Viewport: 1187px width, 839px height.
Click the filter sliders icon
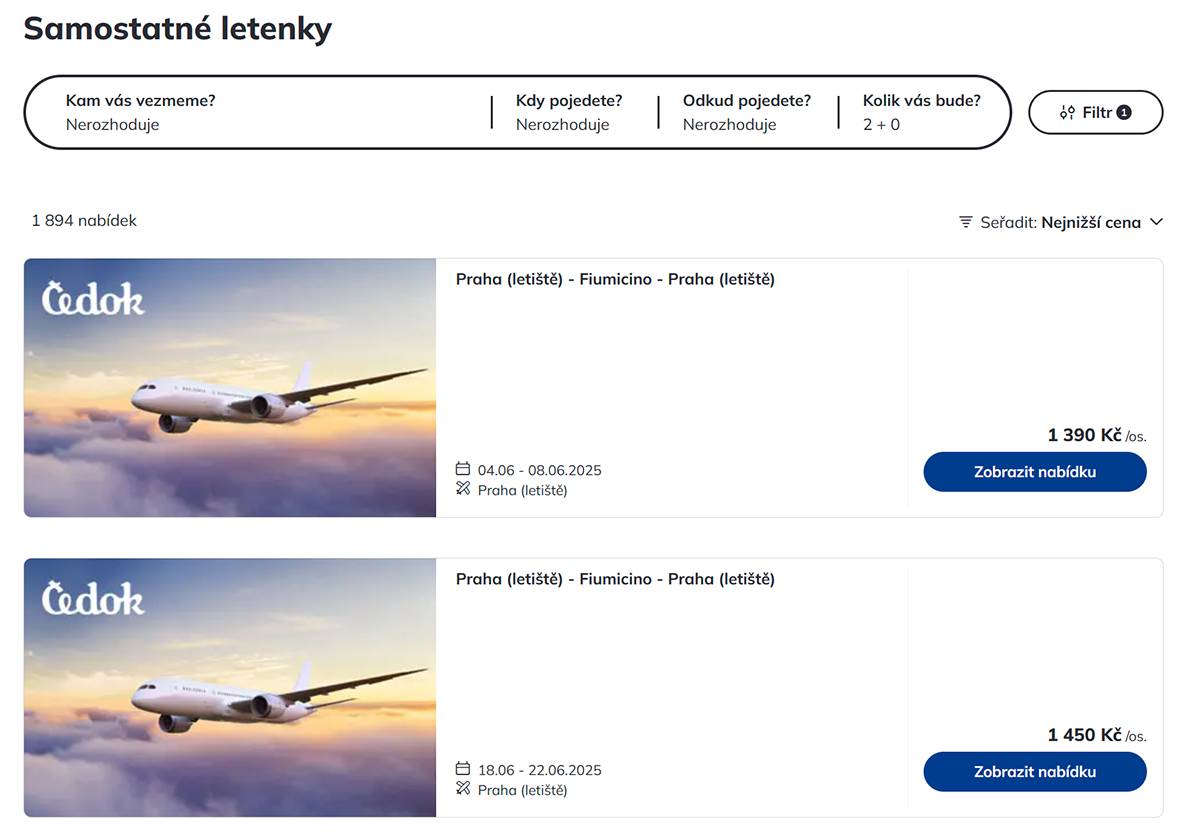[1067, 112]
